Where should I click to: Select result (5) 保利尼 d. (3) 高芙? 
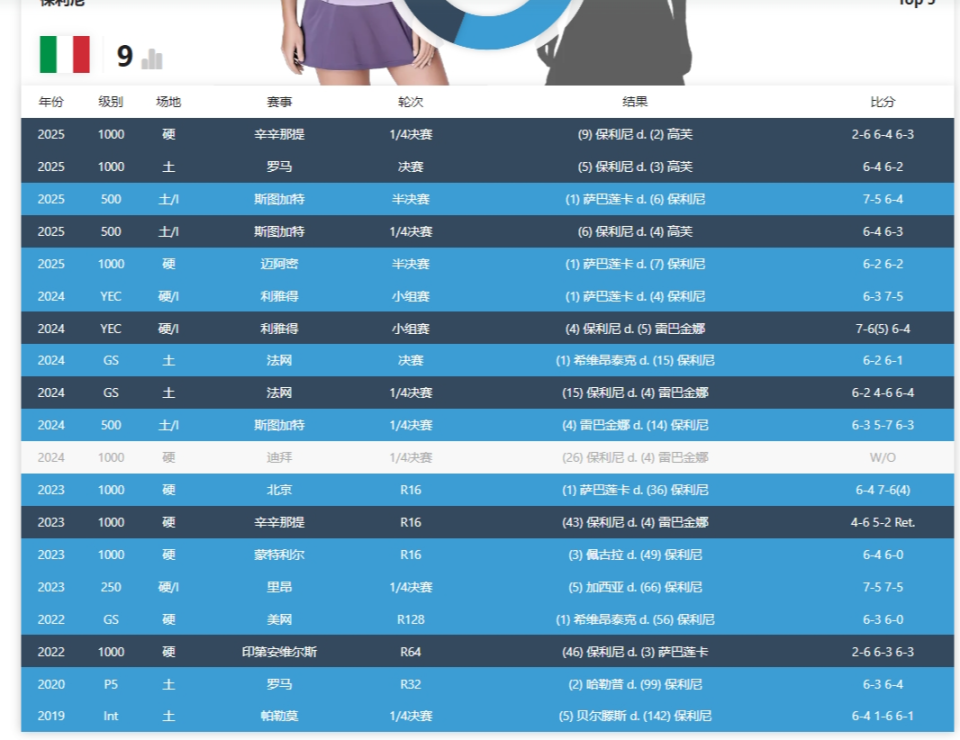coord(635,166)
